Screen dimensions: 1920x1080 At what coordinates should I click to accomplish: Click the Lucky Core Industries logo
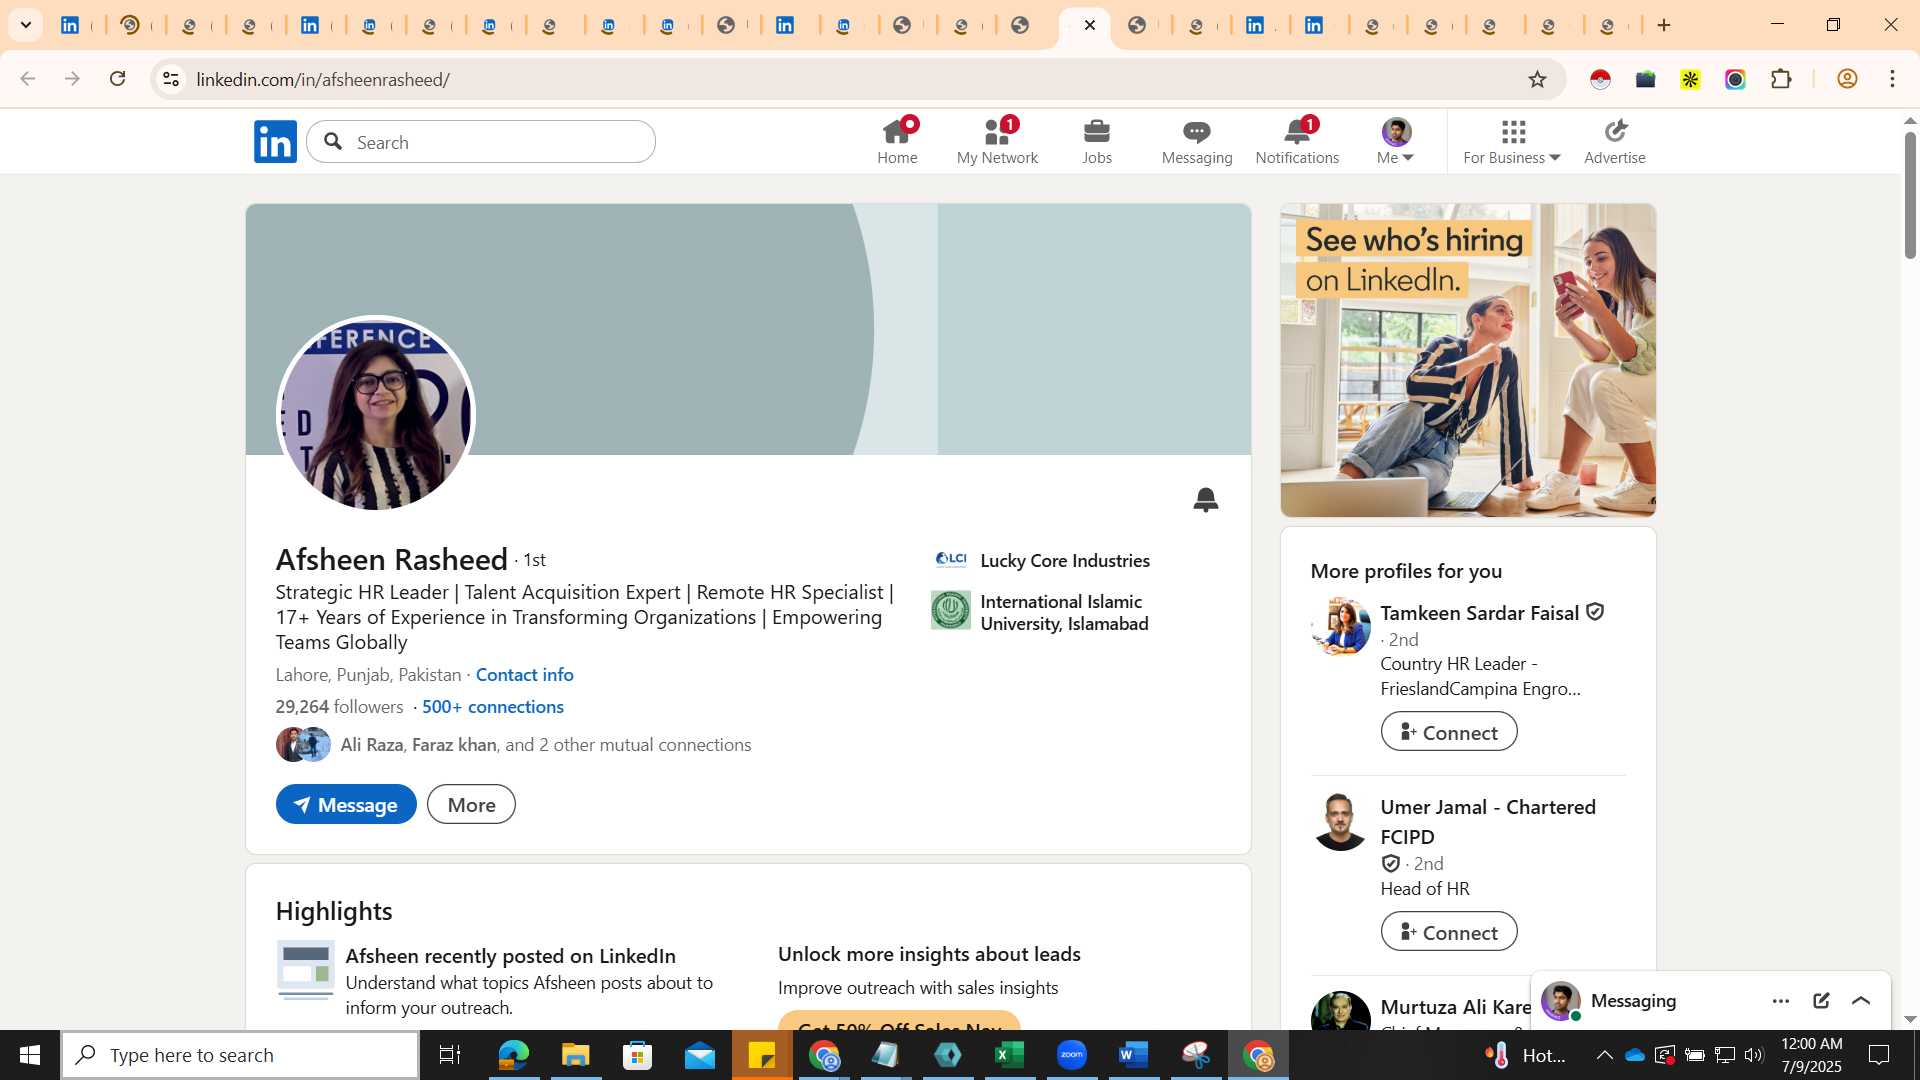click(951, 560)
